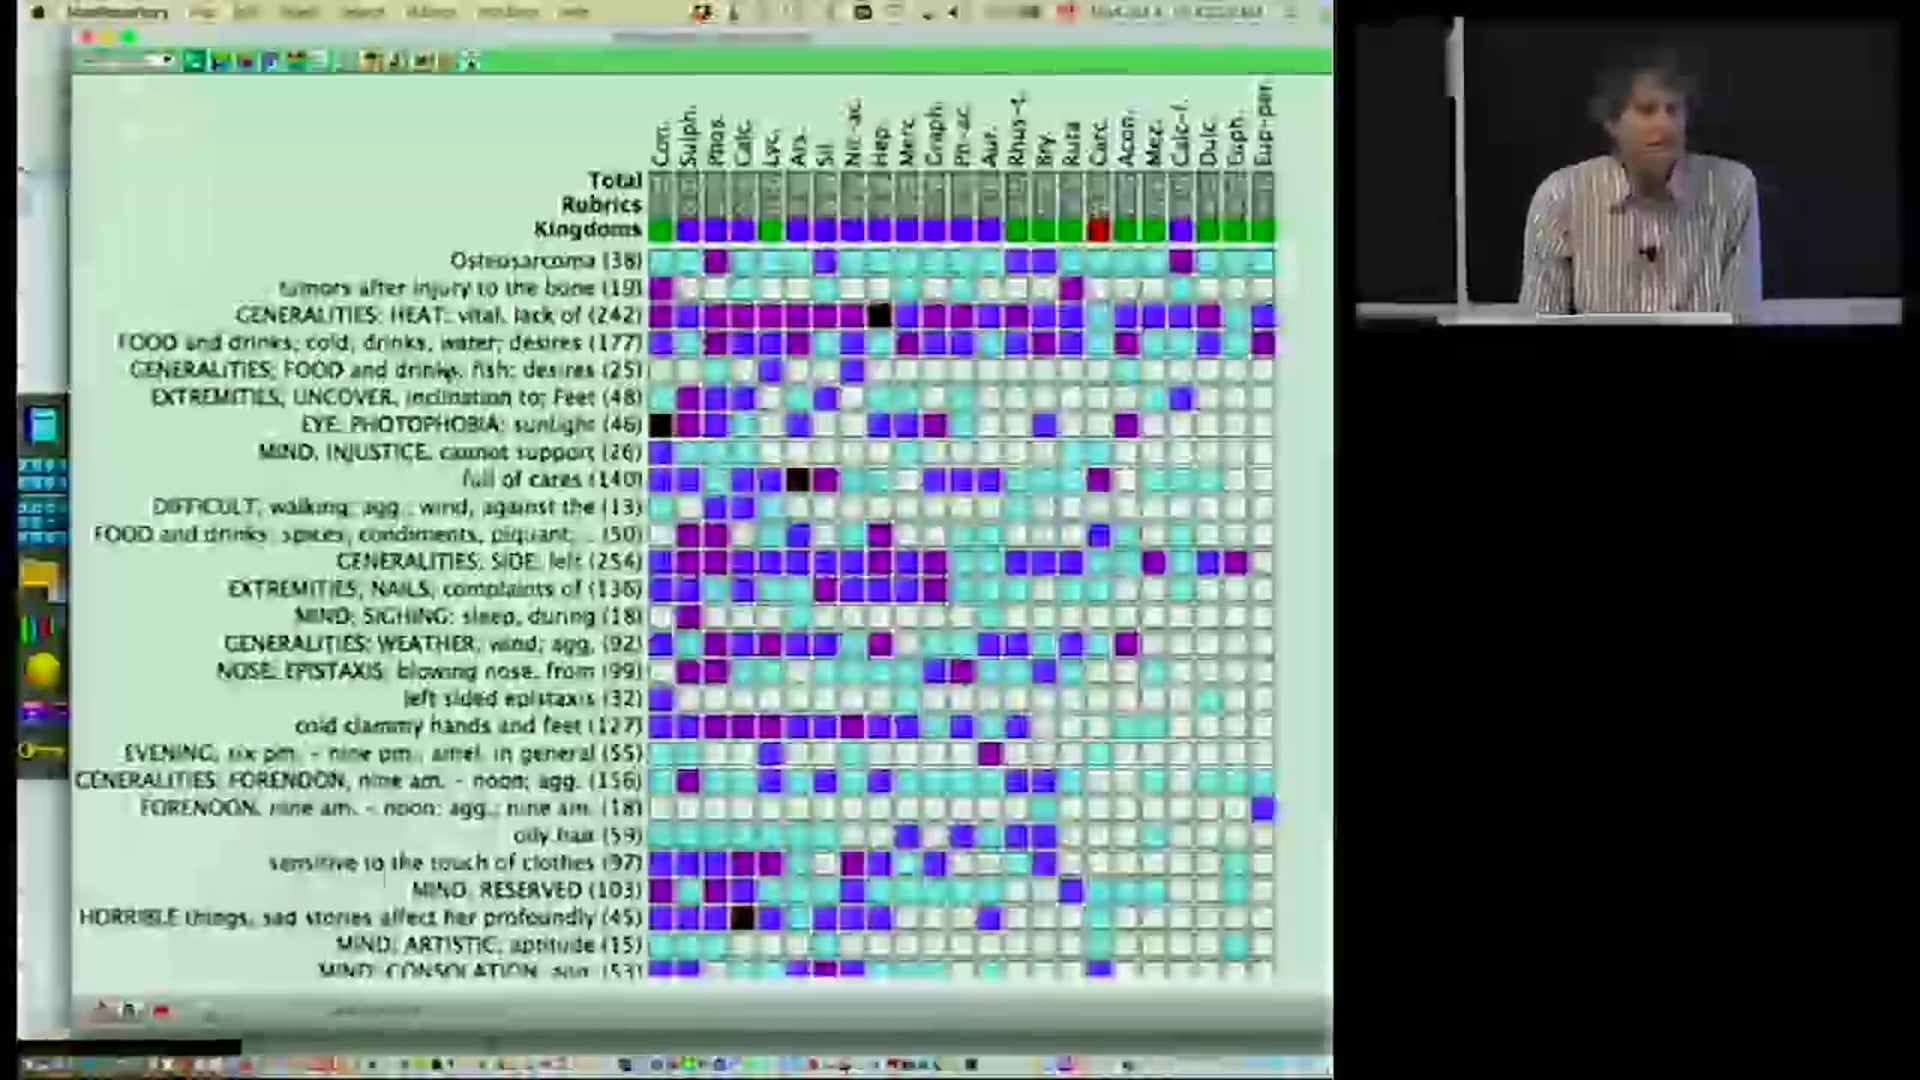Click the MIND, RESERVED (103) rubric label

click(x=526, y=890)
